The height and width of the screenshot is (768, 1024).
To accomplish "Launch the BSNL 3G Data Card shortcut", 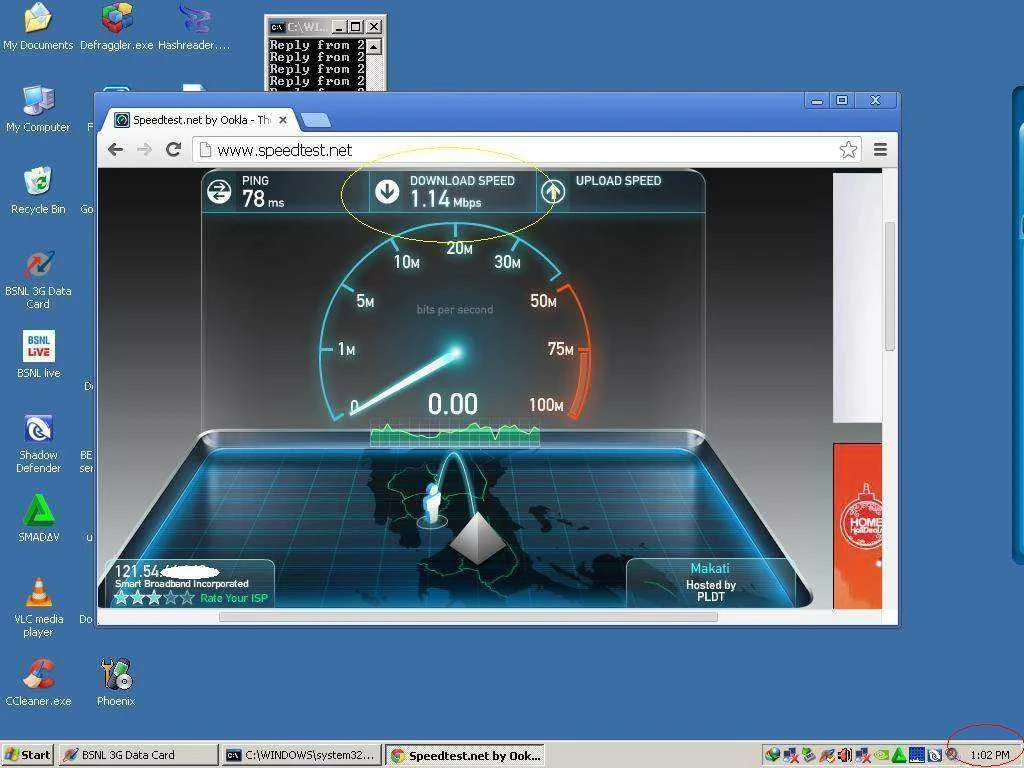I will pyautogui.click(x=38, y=280).
